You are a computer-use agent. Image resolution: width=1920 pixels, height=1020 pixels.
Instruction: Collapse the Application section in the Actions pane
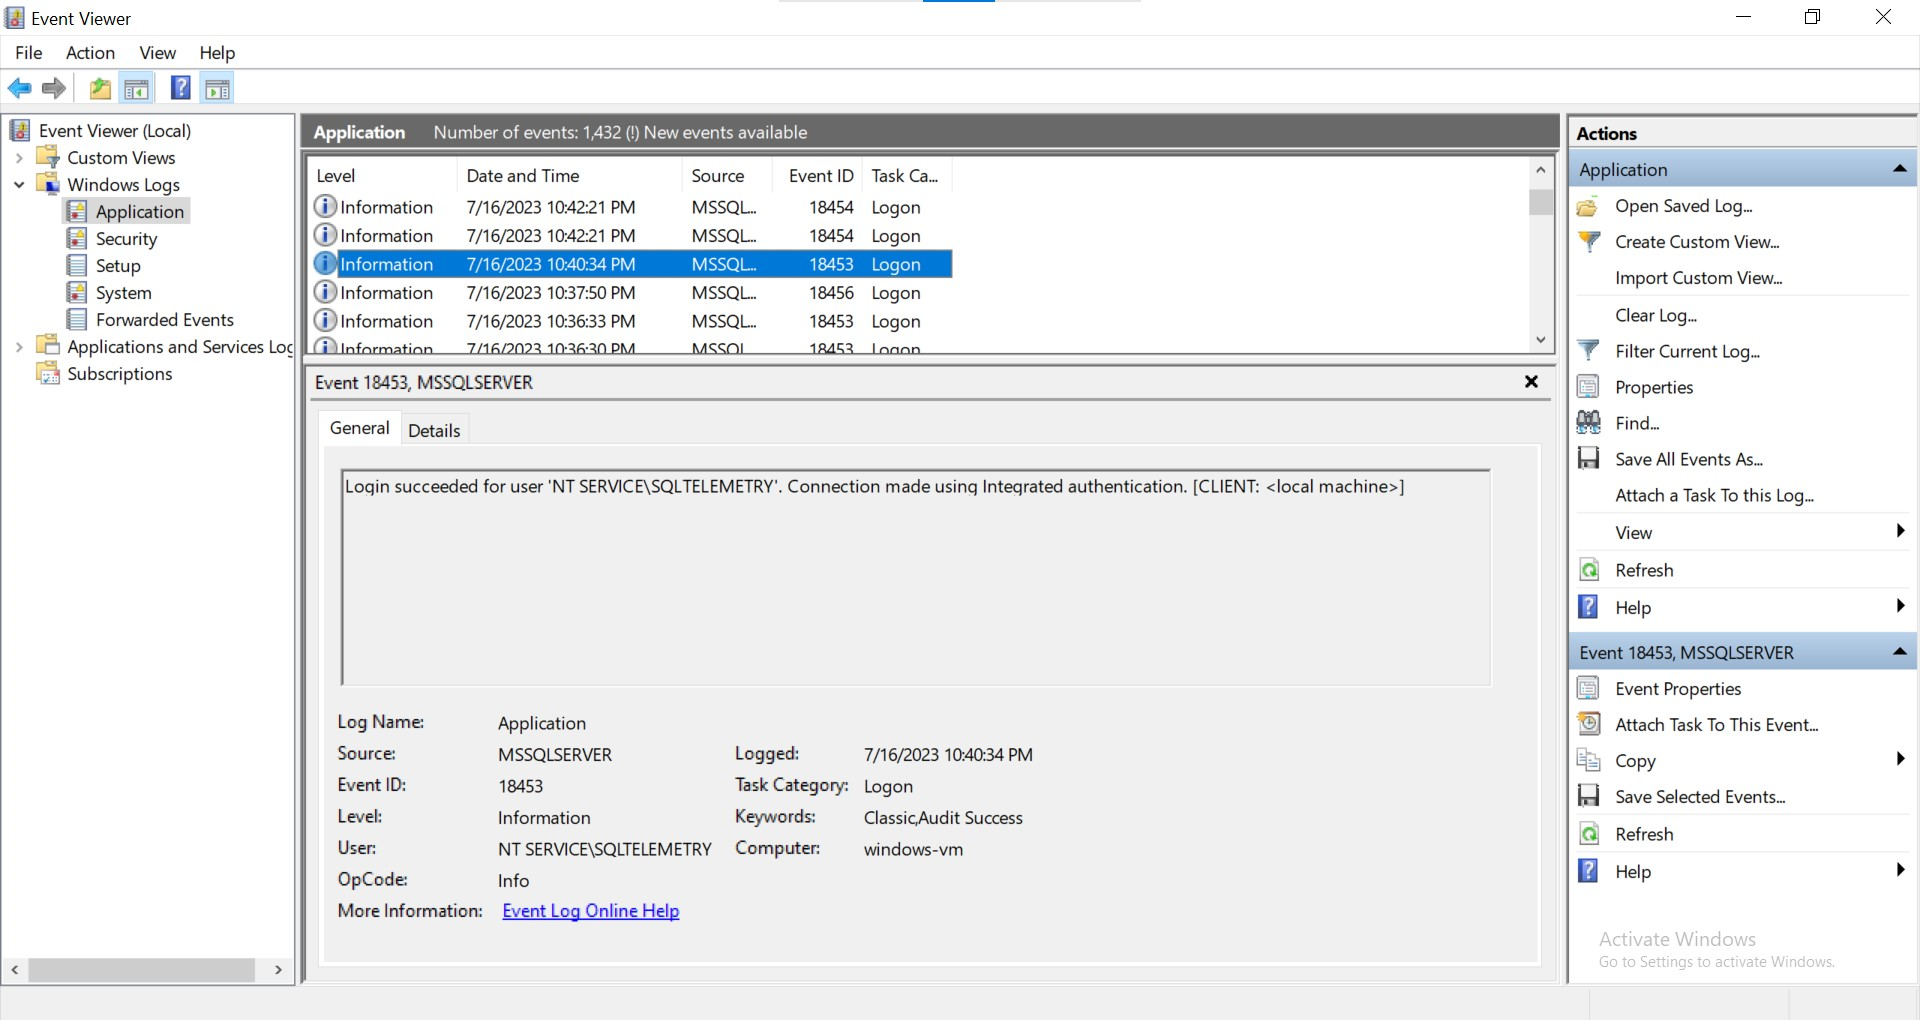(1899, 169)
